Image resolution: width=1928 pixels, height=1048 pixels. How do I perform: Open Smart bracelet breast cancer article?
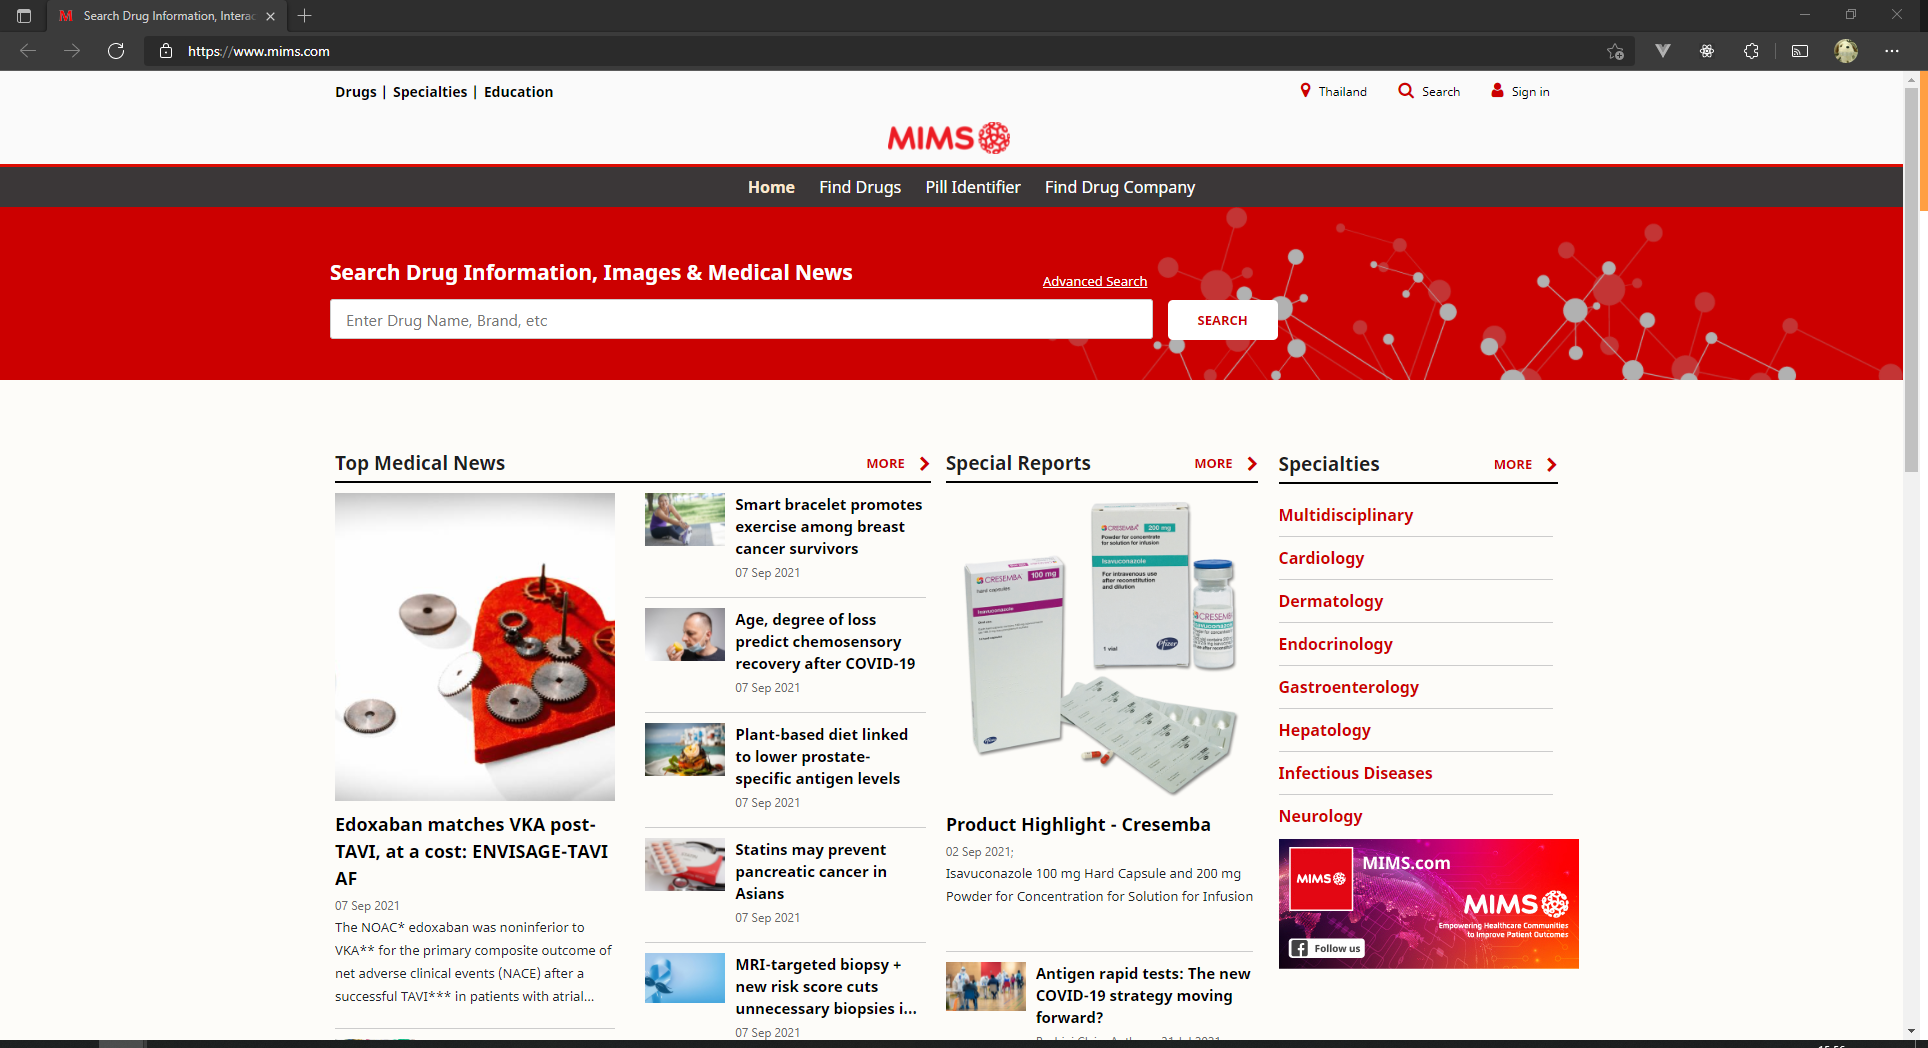[x=829, y=526]
